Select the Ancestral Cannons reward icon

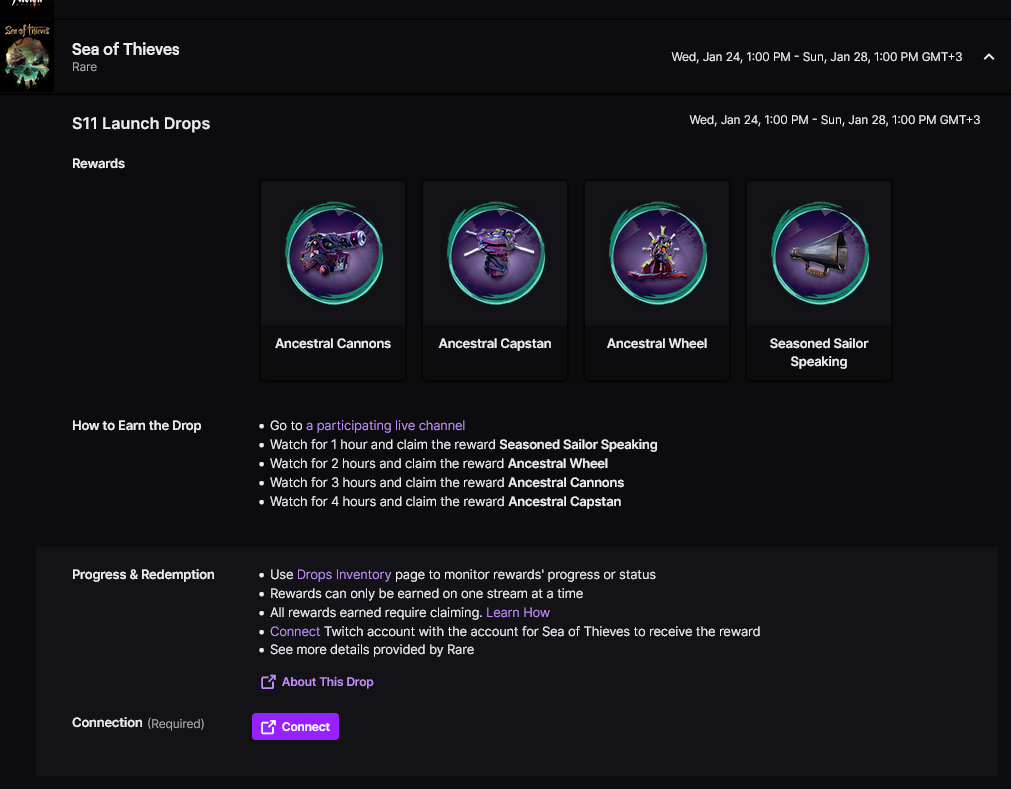pyautogui.click(x=334, y=253)
